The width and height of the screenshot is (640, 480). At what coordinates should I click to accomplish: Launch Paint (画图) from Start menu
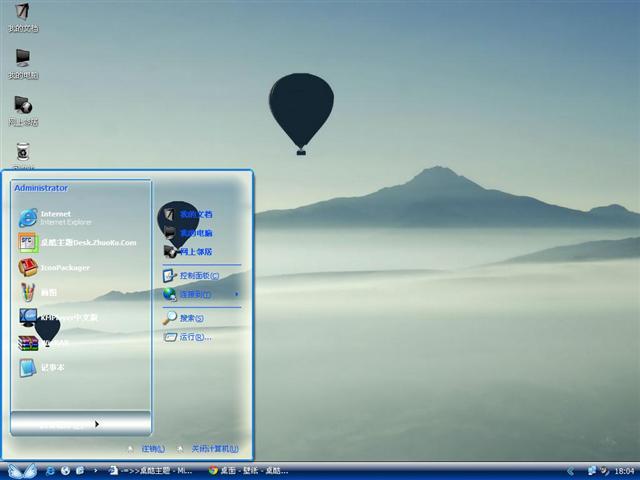coord(45,293)
